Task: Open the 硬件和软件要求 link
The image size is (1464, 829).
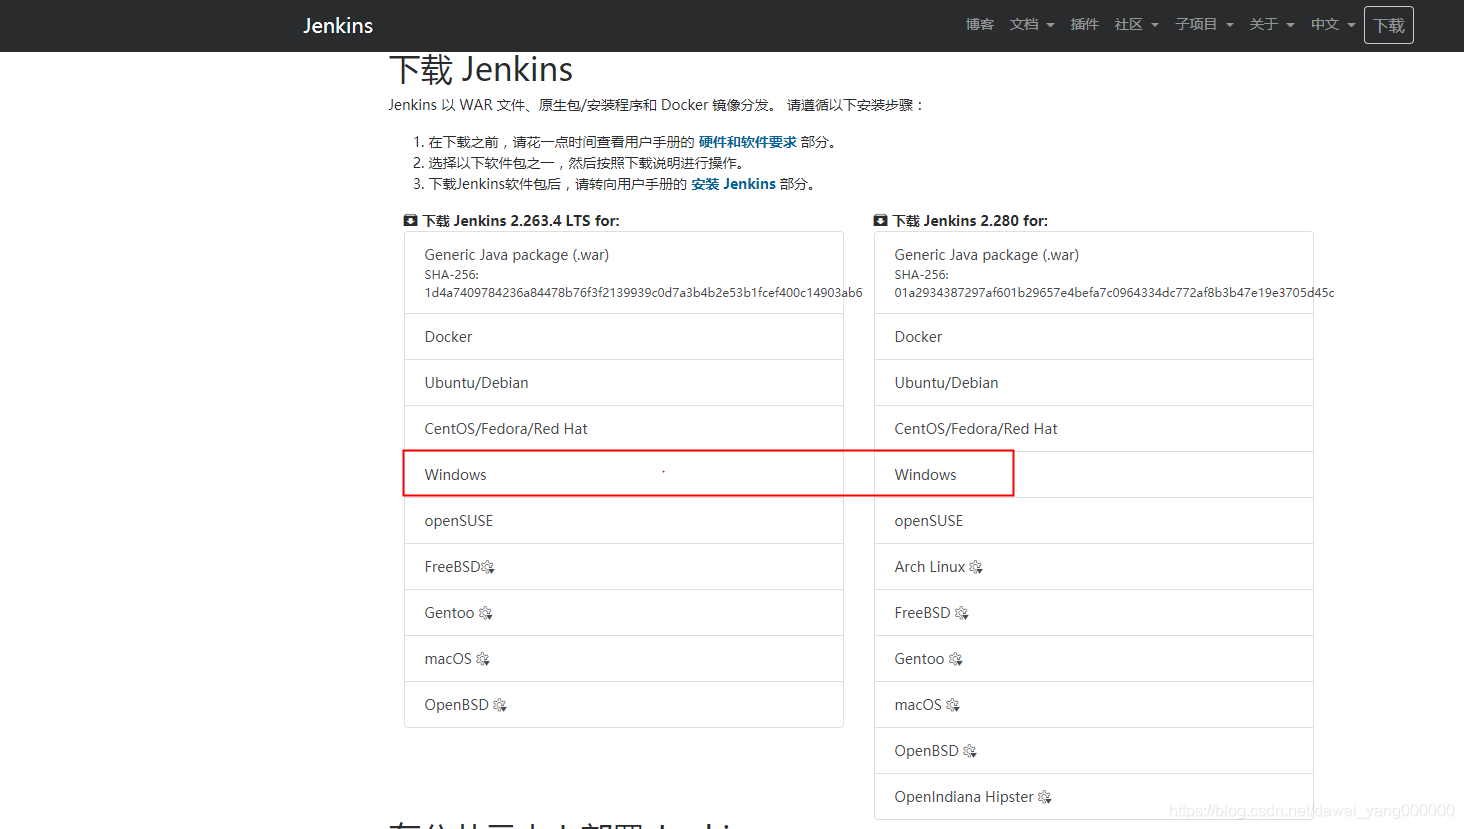Action: point(747,142)
